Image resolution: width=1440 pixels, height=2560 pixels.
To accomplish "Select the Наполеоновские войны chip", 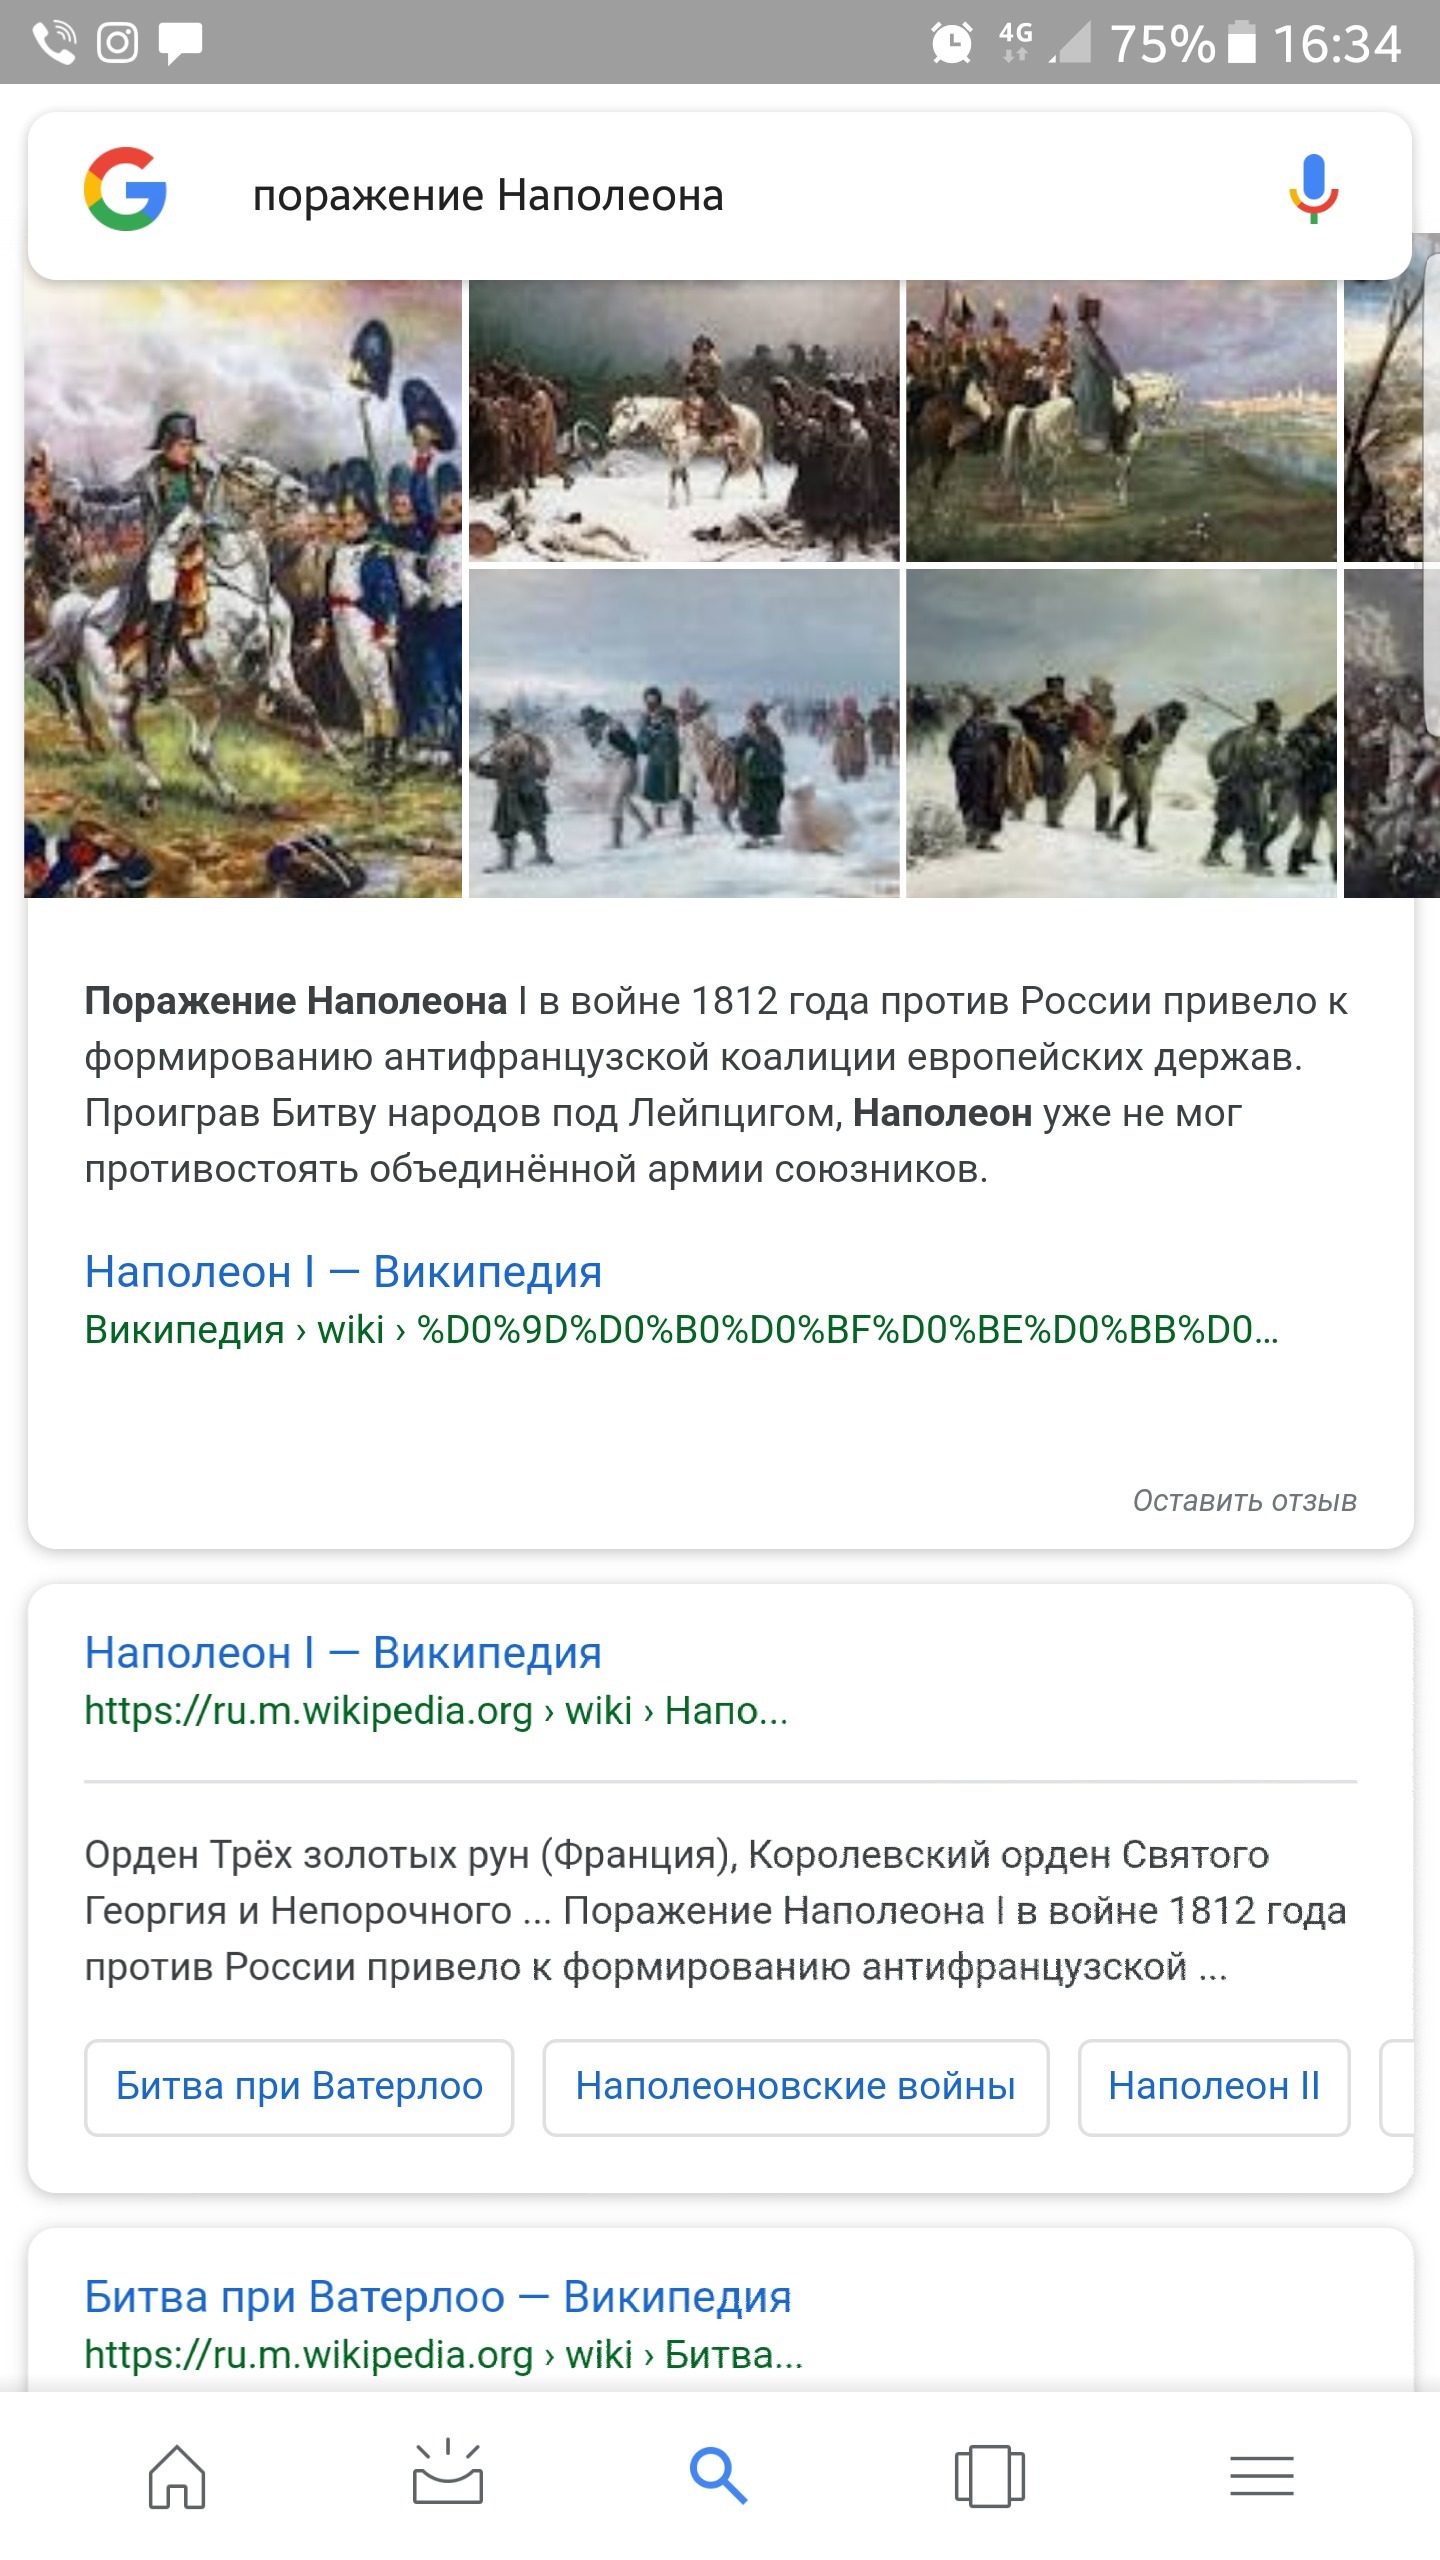I will coord(796,2087).
